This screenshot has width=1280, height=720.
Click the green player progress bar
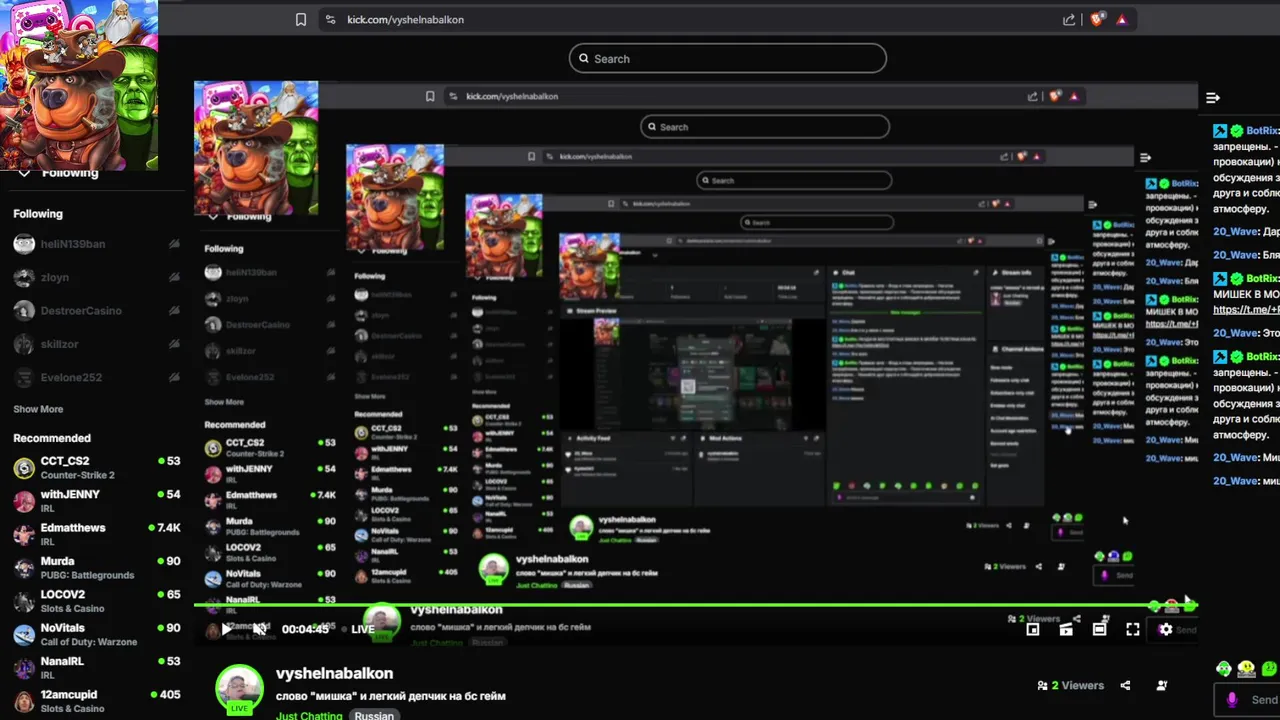tap(695, 605)
